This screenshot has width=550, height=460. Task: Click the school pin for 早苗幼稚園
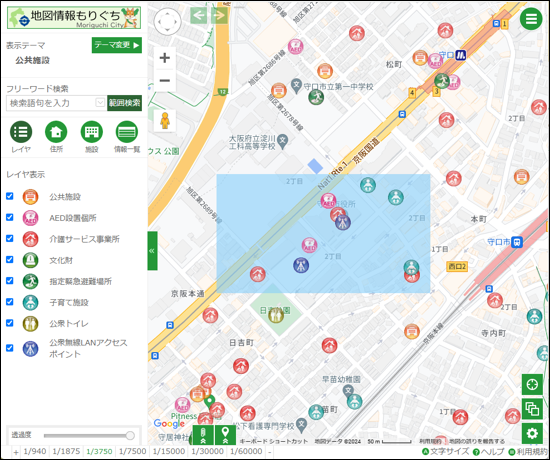[x=348, y=390]
